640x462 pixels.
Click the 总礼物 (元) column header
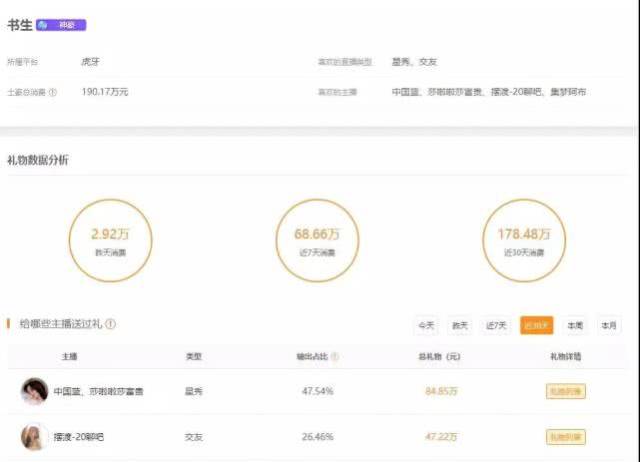tap(439, 357)
